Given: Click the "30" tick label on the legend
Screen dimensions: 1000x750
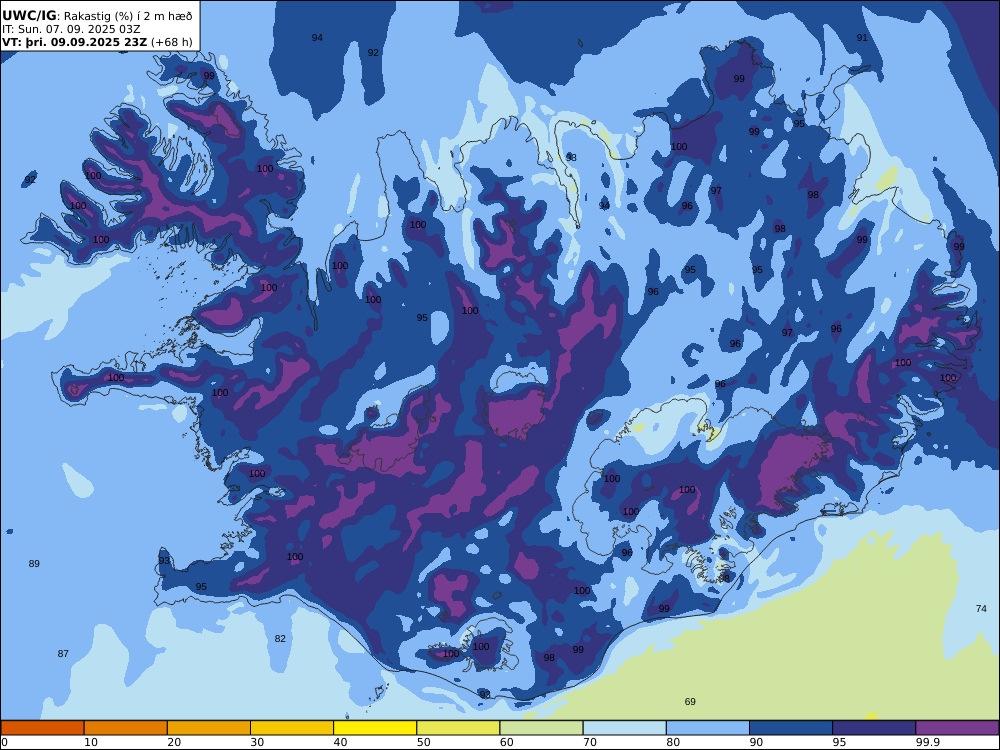Looking at the screenshot, I should point(257,742).
